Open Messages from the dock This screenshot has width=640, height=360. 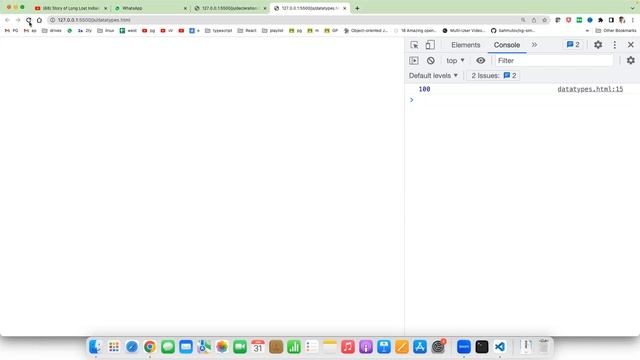click(x=168, y=347)
